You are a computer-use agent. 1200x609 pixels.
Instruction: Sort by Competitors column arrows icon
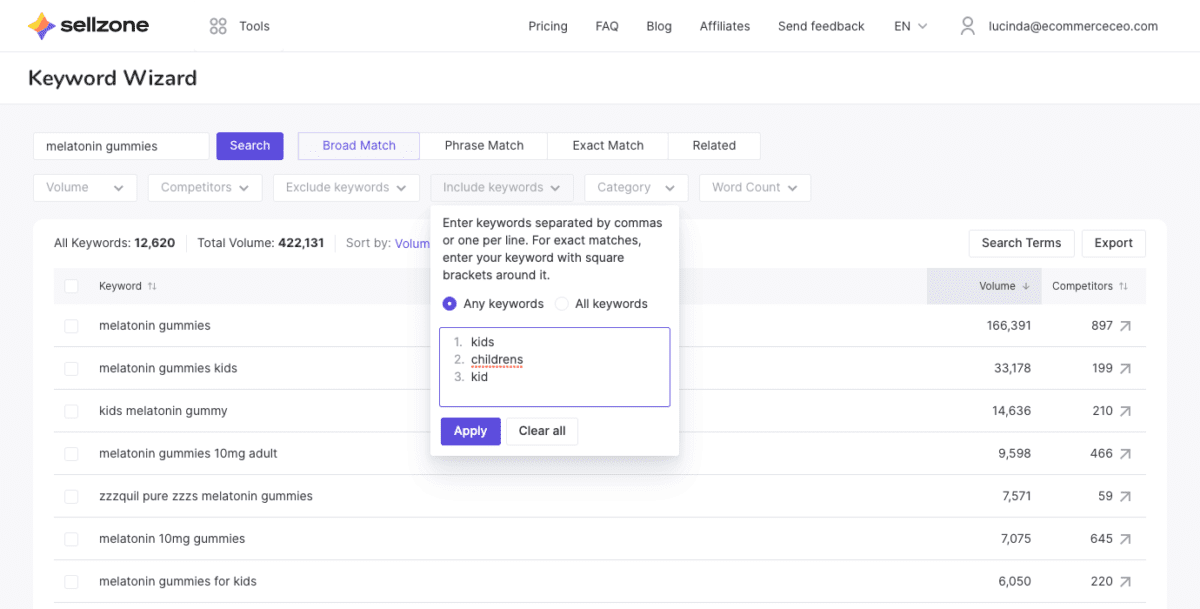click(1123, 286)
